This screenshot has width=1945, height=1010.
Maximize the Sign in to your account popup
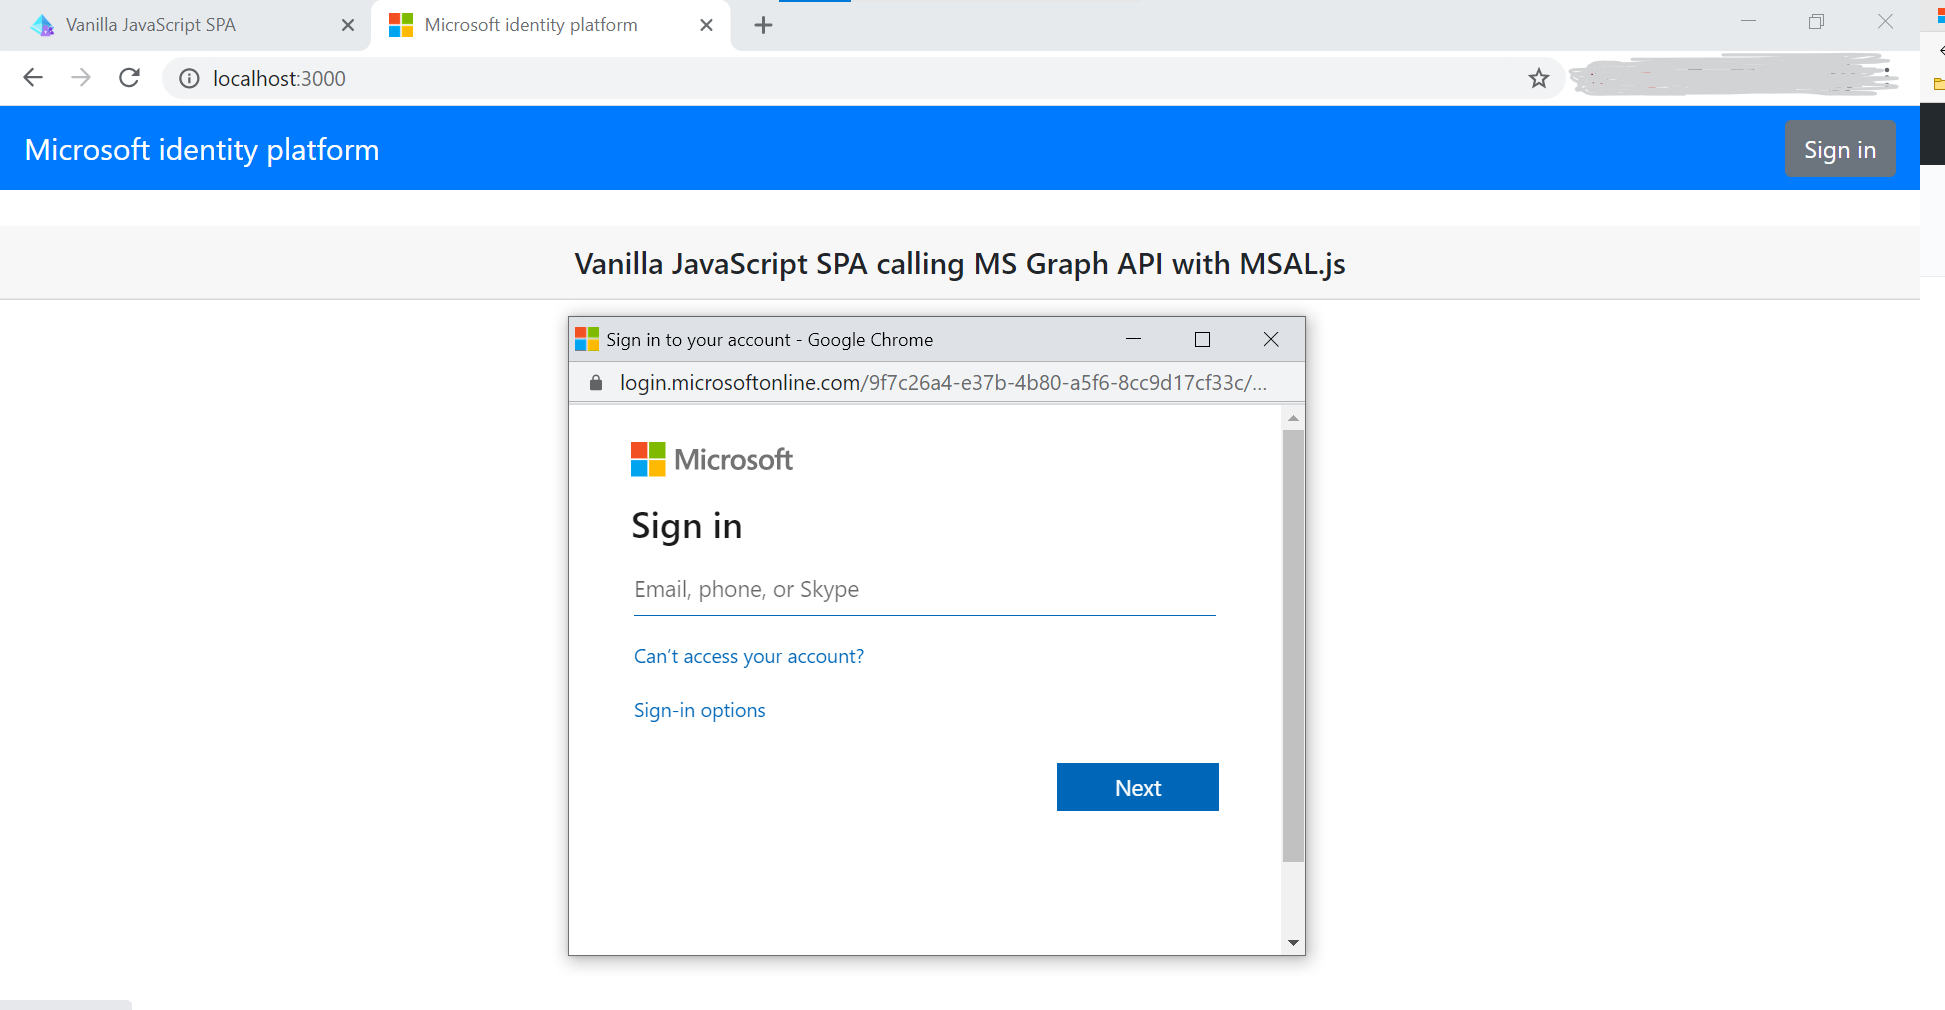[x=1202, y=339]
